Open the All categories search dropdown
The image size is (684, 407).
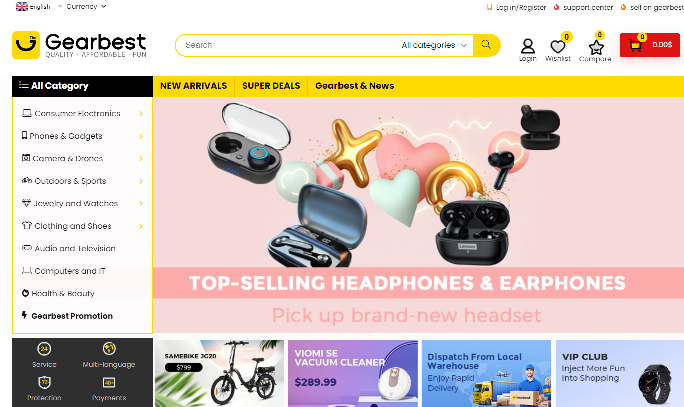click(434, 45)
